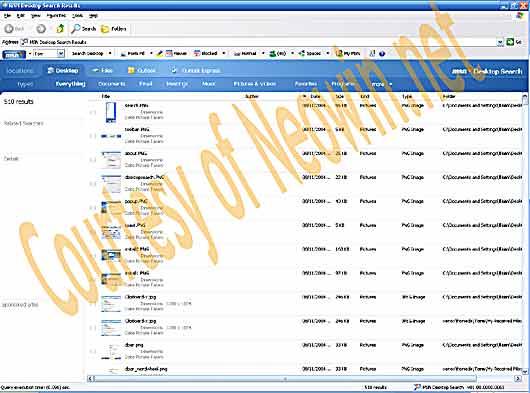Select the Desktop location tab
Image resolution: width=530 pixels, height=393 pixels.
click(x=63, y=70)
